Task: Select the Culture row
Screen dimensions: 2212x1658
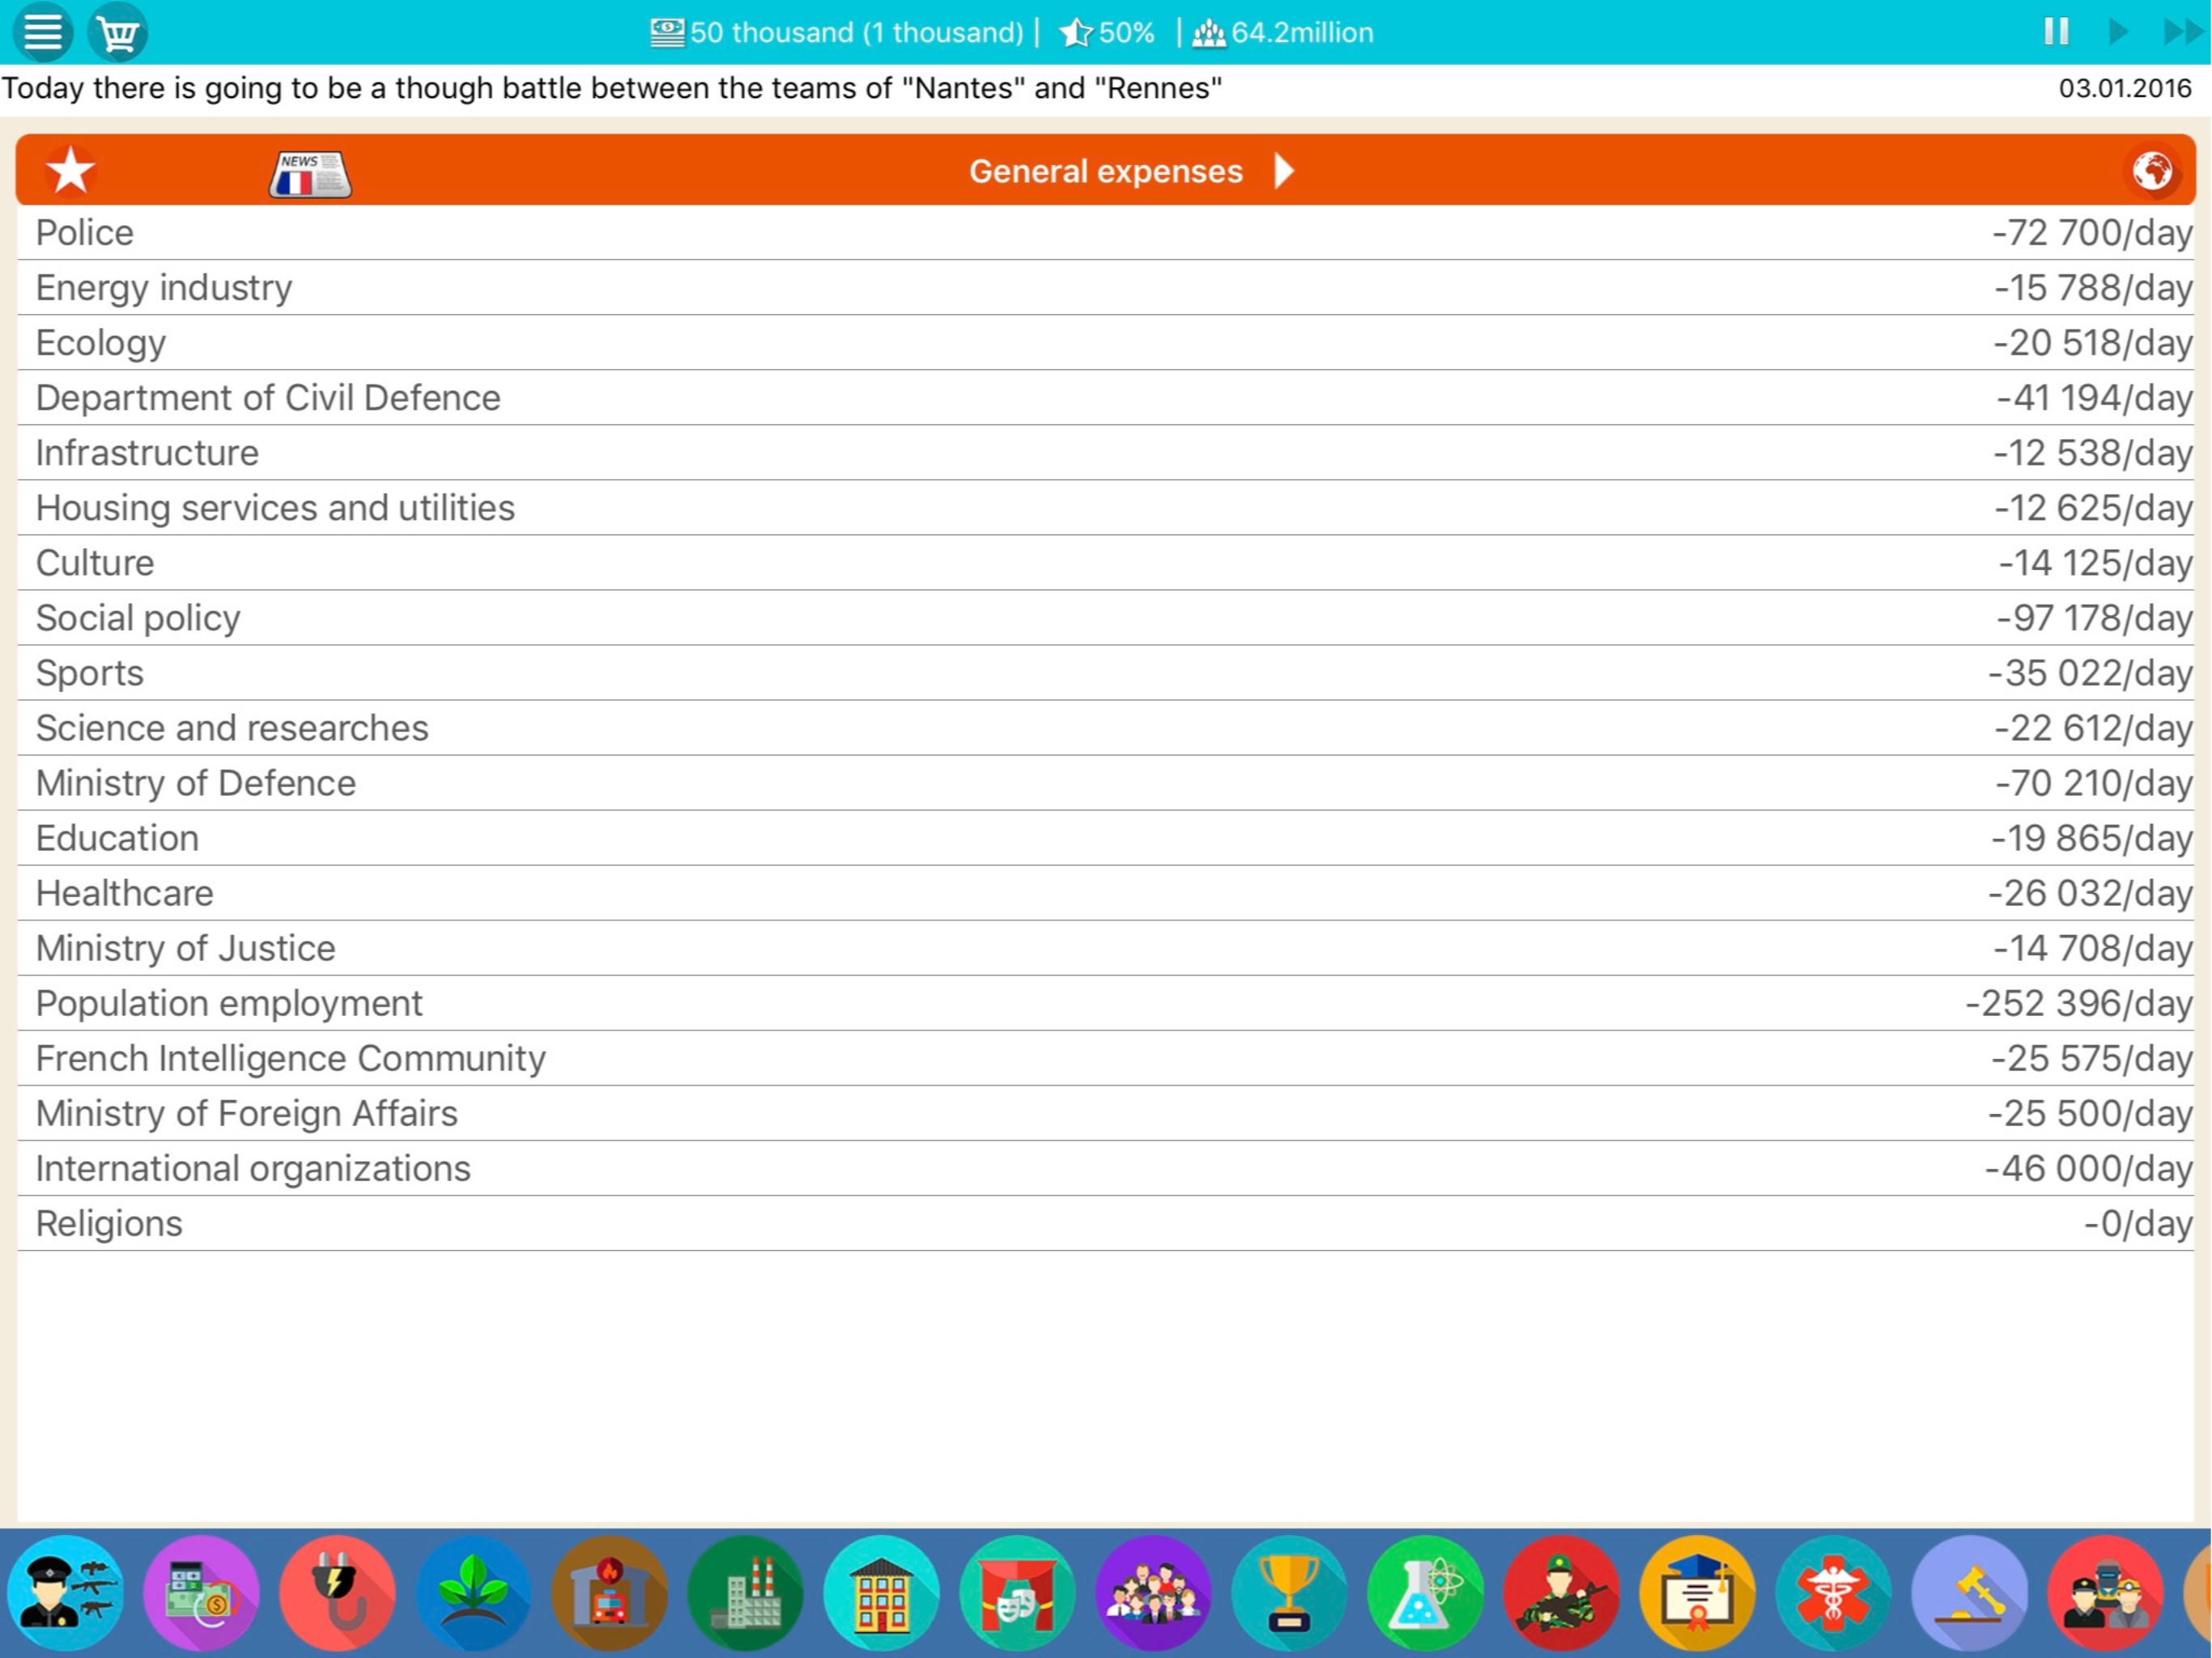Action: (x=1106, y=563)
